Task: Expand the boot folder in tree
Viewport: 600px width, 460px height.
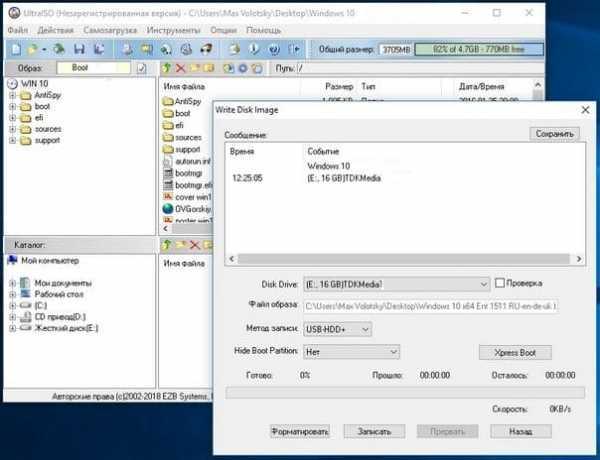Action: [13, 106]
